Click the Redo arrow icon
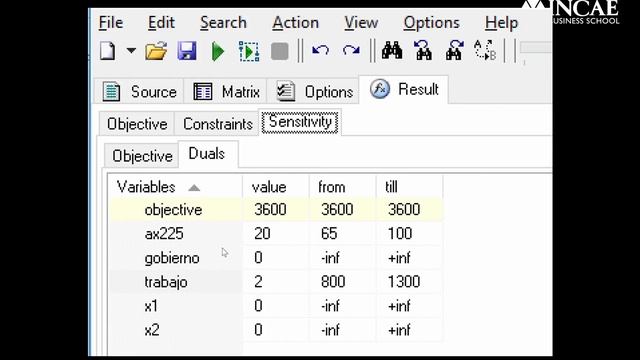The height and width of the screenshot is (360, 640). coord(351,51)
